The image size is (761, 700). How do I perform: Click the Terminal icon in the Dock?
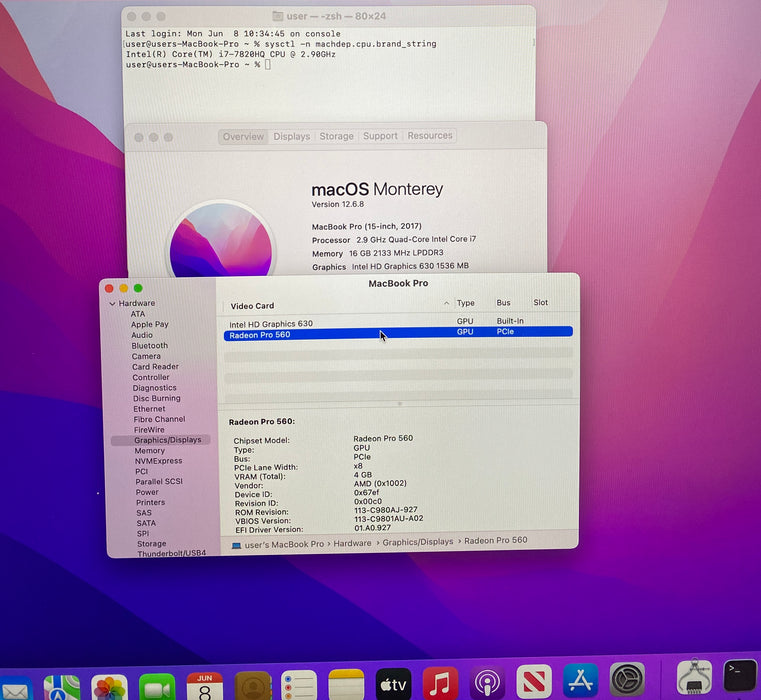(x=740, y=675)
